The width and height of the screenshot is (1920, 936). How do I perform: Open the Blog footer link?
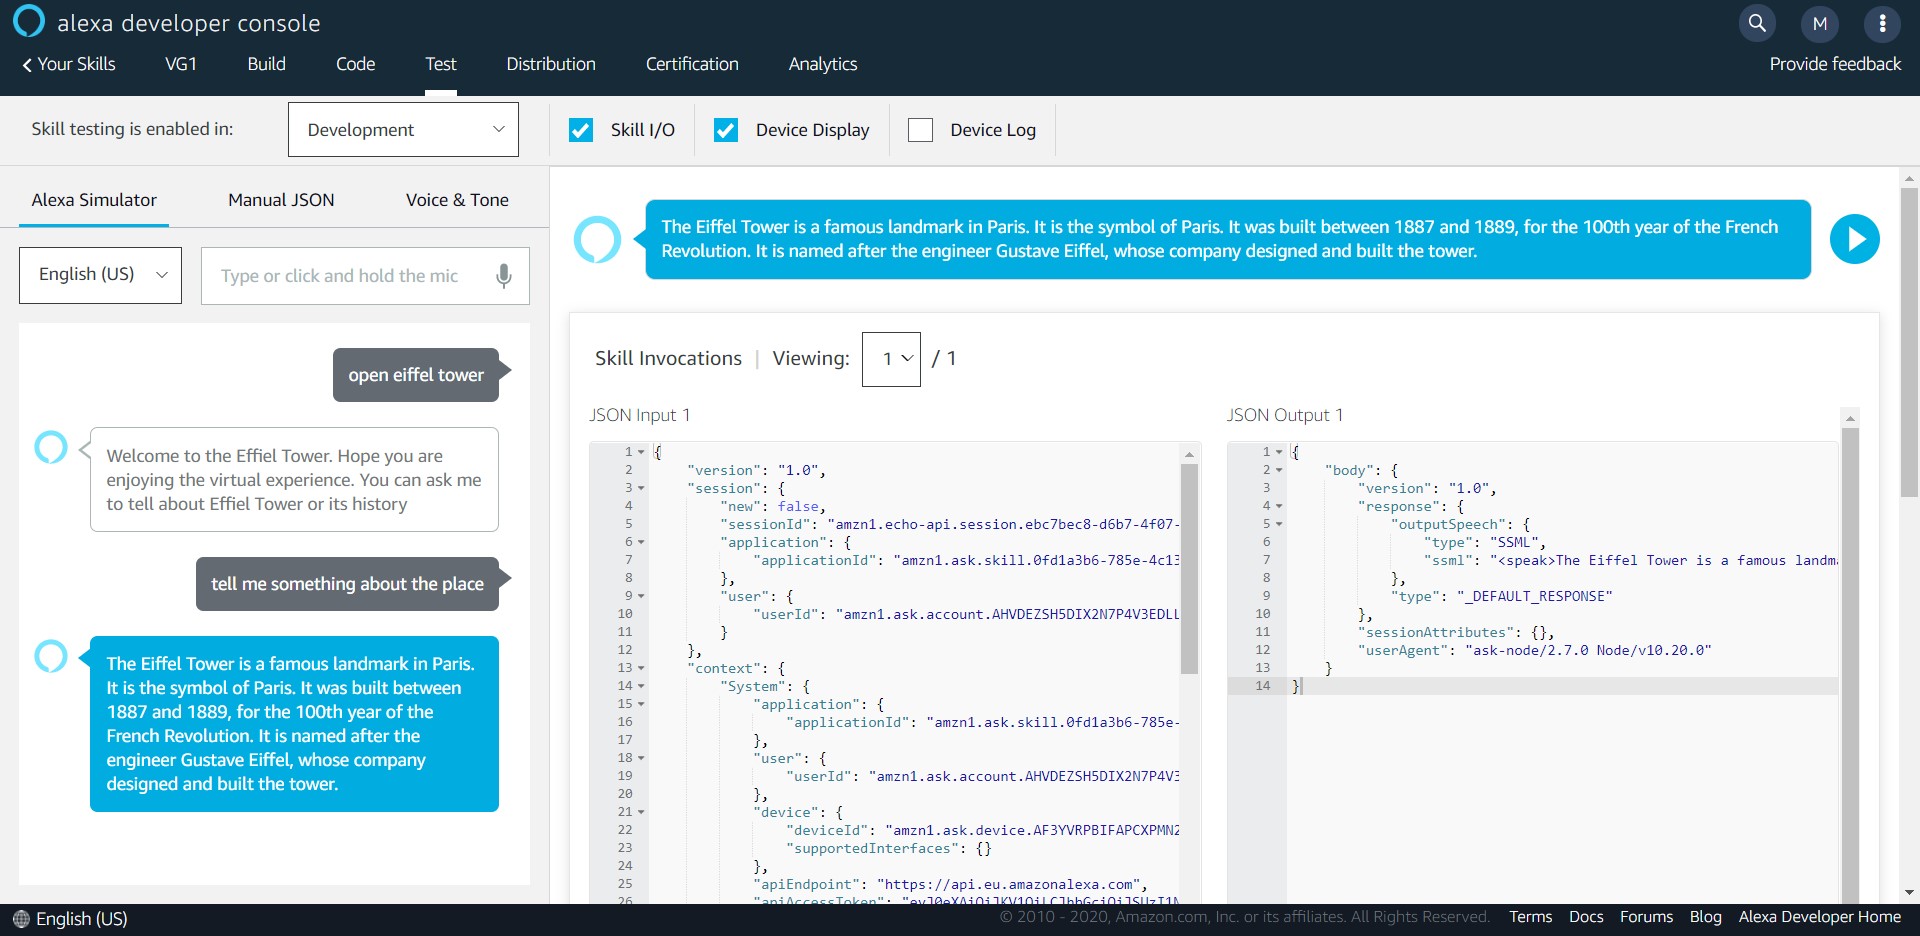(1705, 917)
